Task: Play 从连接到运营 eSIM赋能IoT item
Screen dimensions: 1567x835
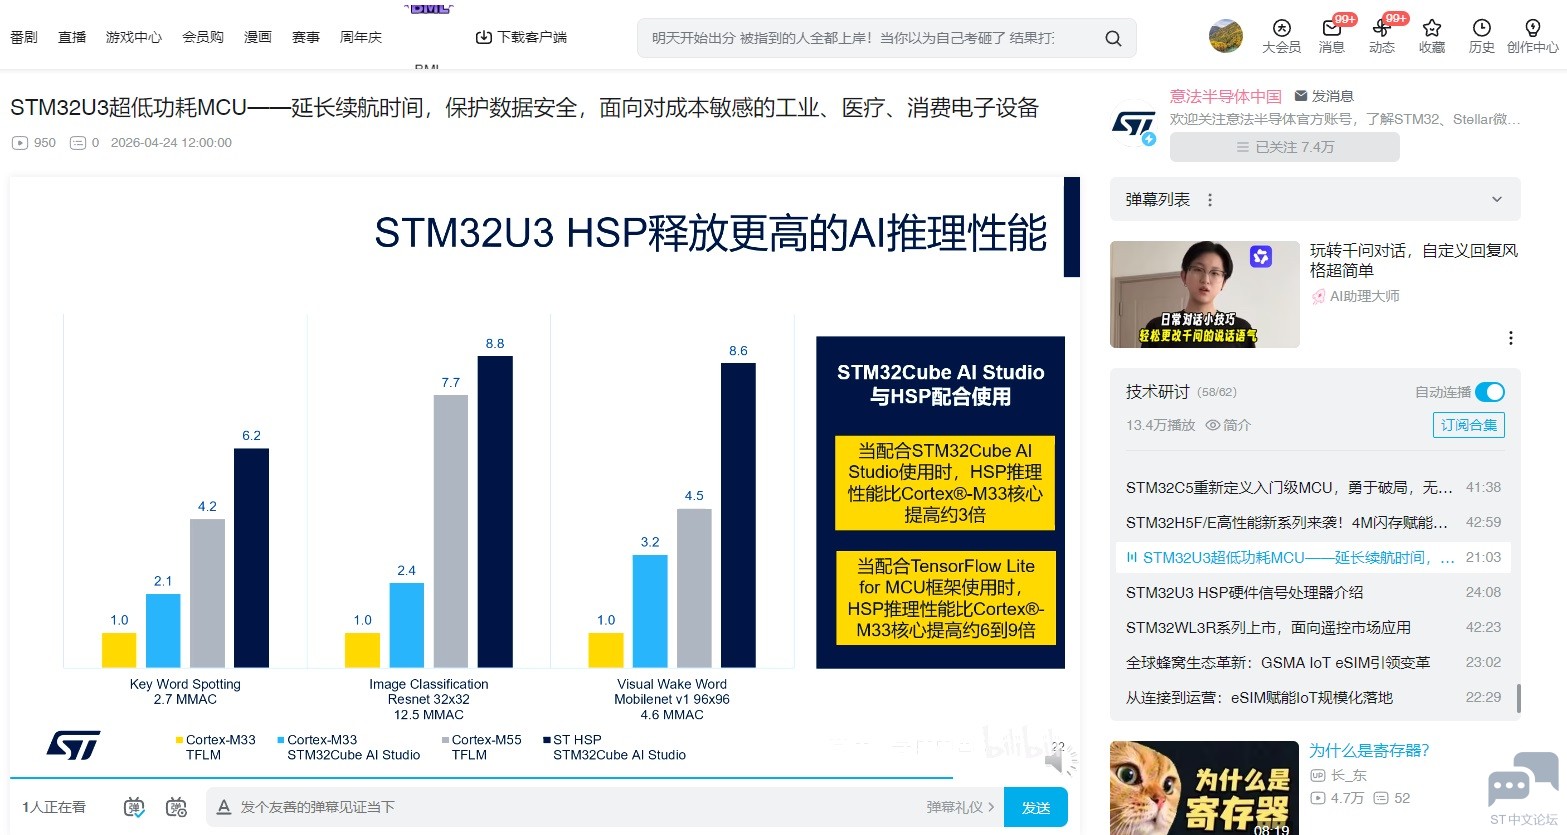Action: click(x=1314, y=697)
